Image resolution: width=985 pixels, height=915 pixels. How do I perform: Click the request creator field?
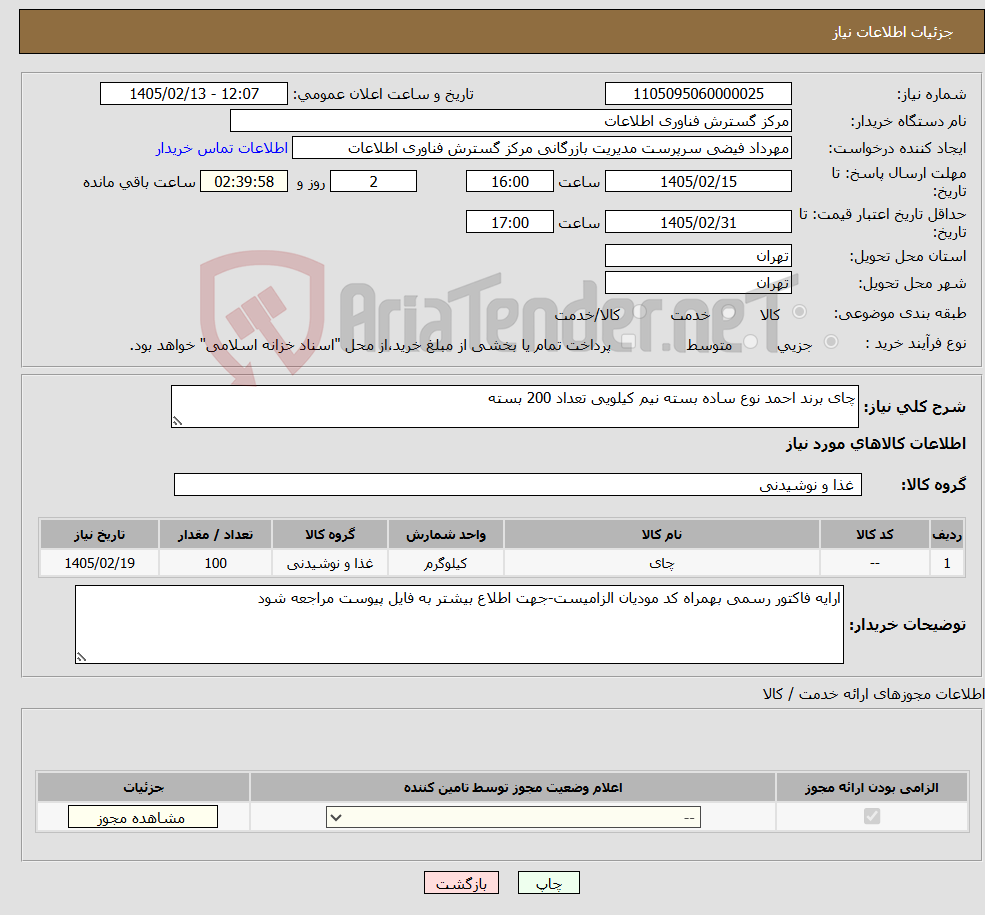pos(541,148)
